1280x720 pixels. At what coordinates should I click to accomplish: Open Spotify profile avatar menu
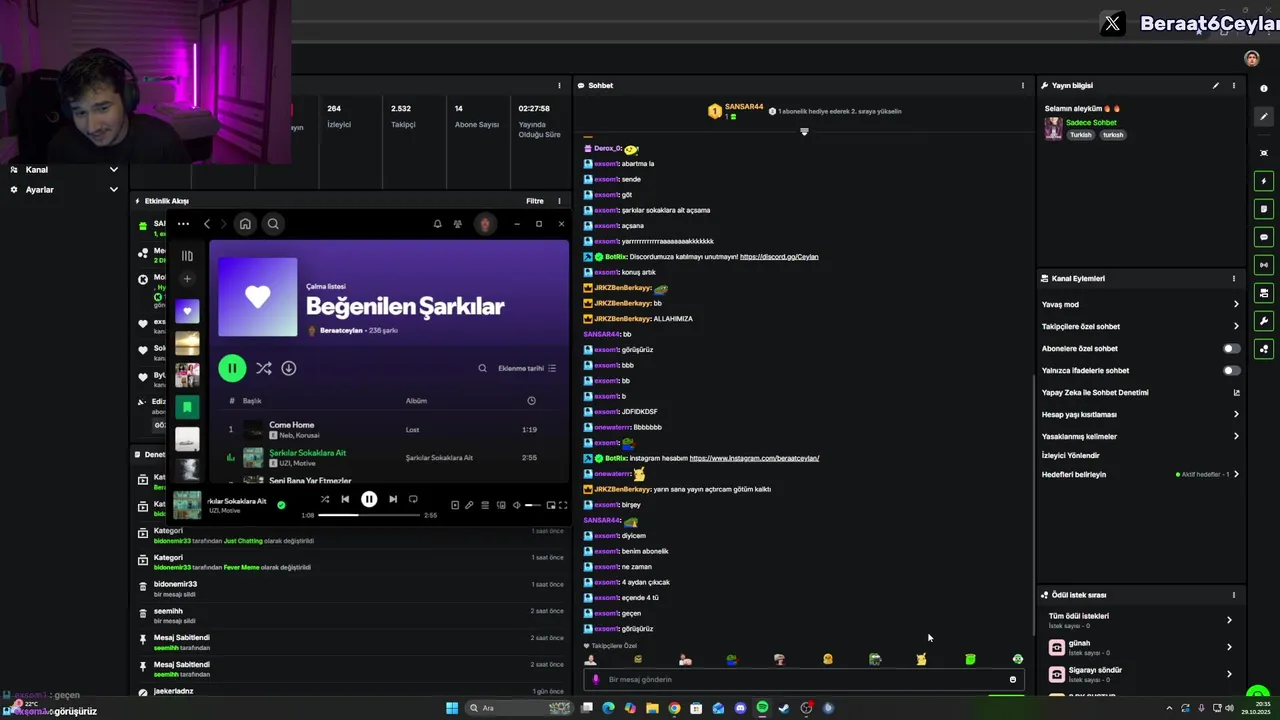tap(485, 224)
